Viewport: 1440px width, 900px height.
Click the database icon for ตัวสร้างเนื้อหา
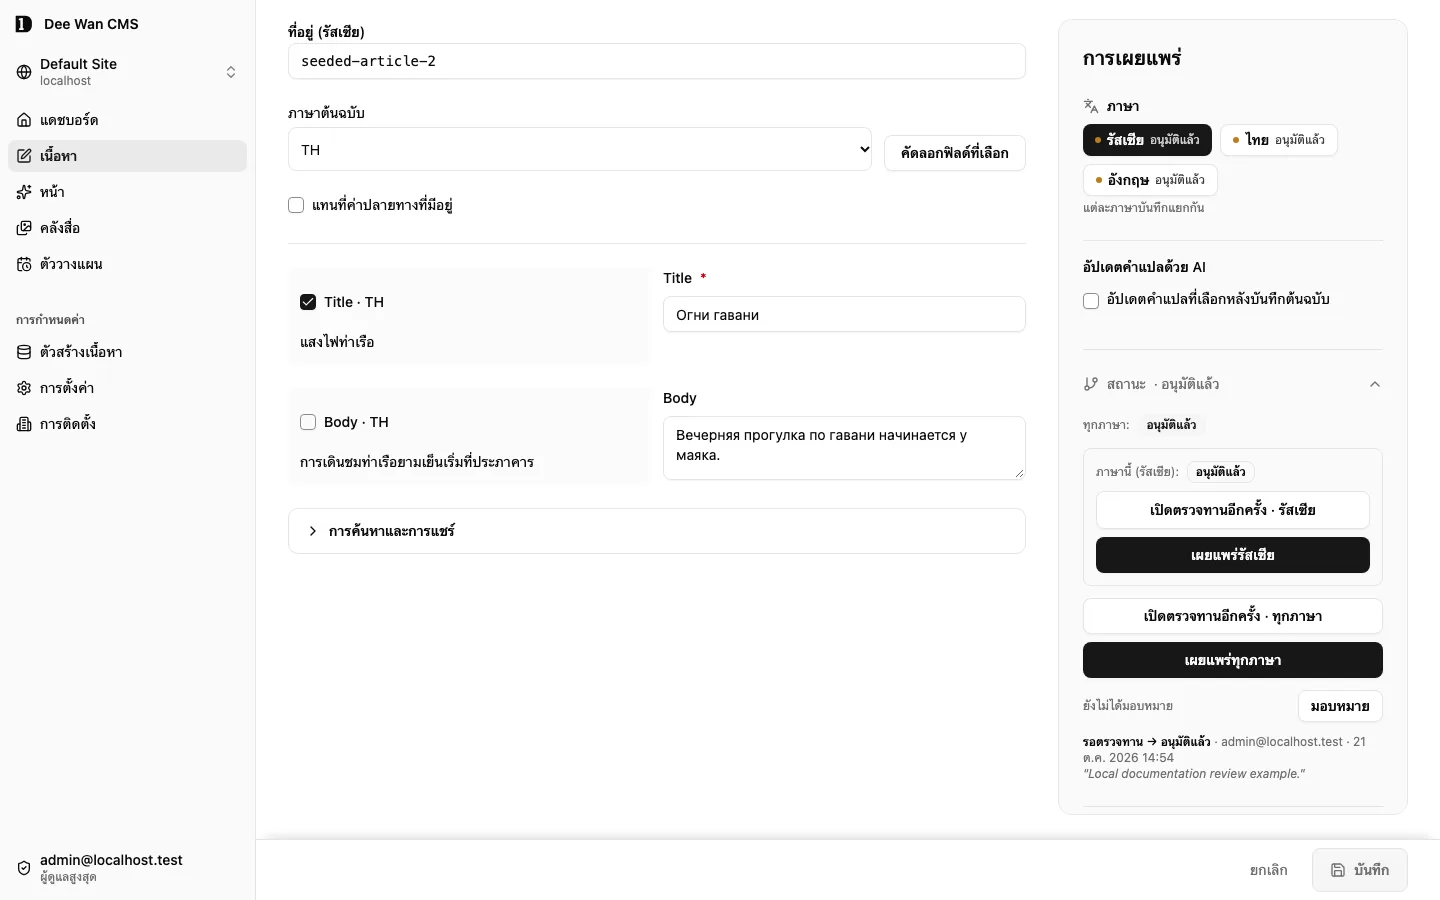tap(24, 352)
